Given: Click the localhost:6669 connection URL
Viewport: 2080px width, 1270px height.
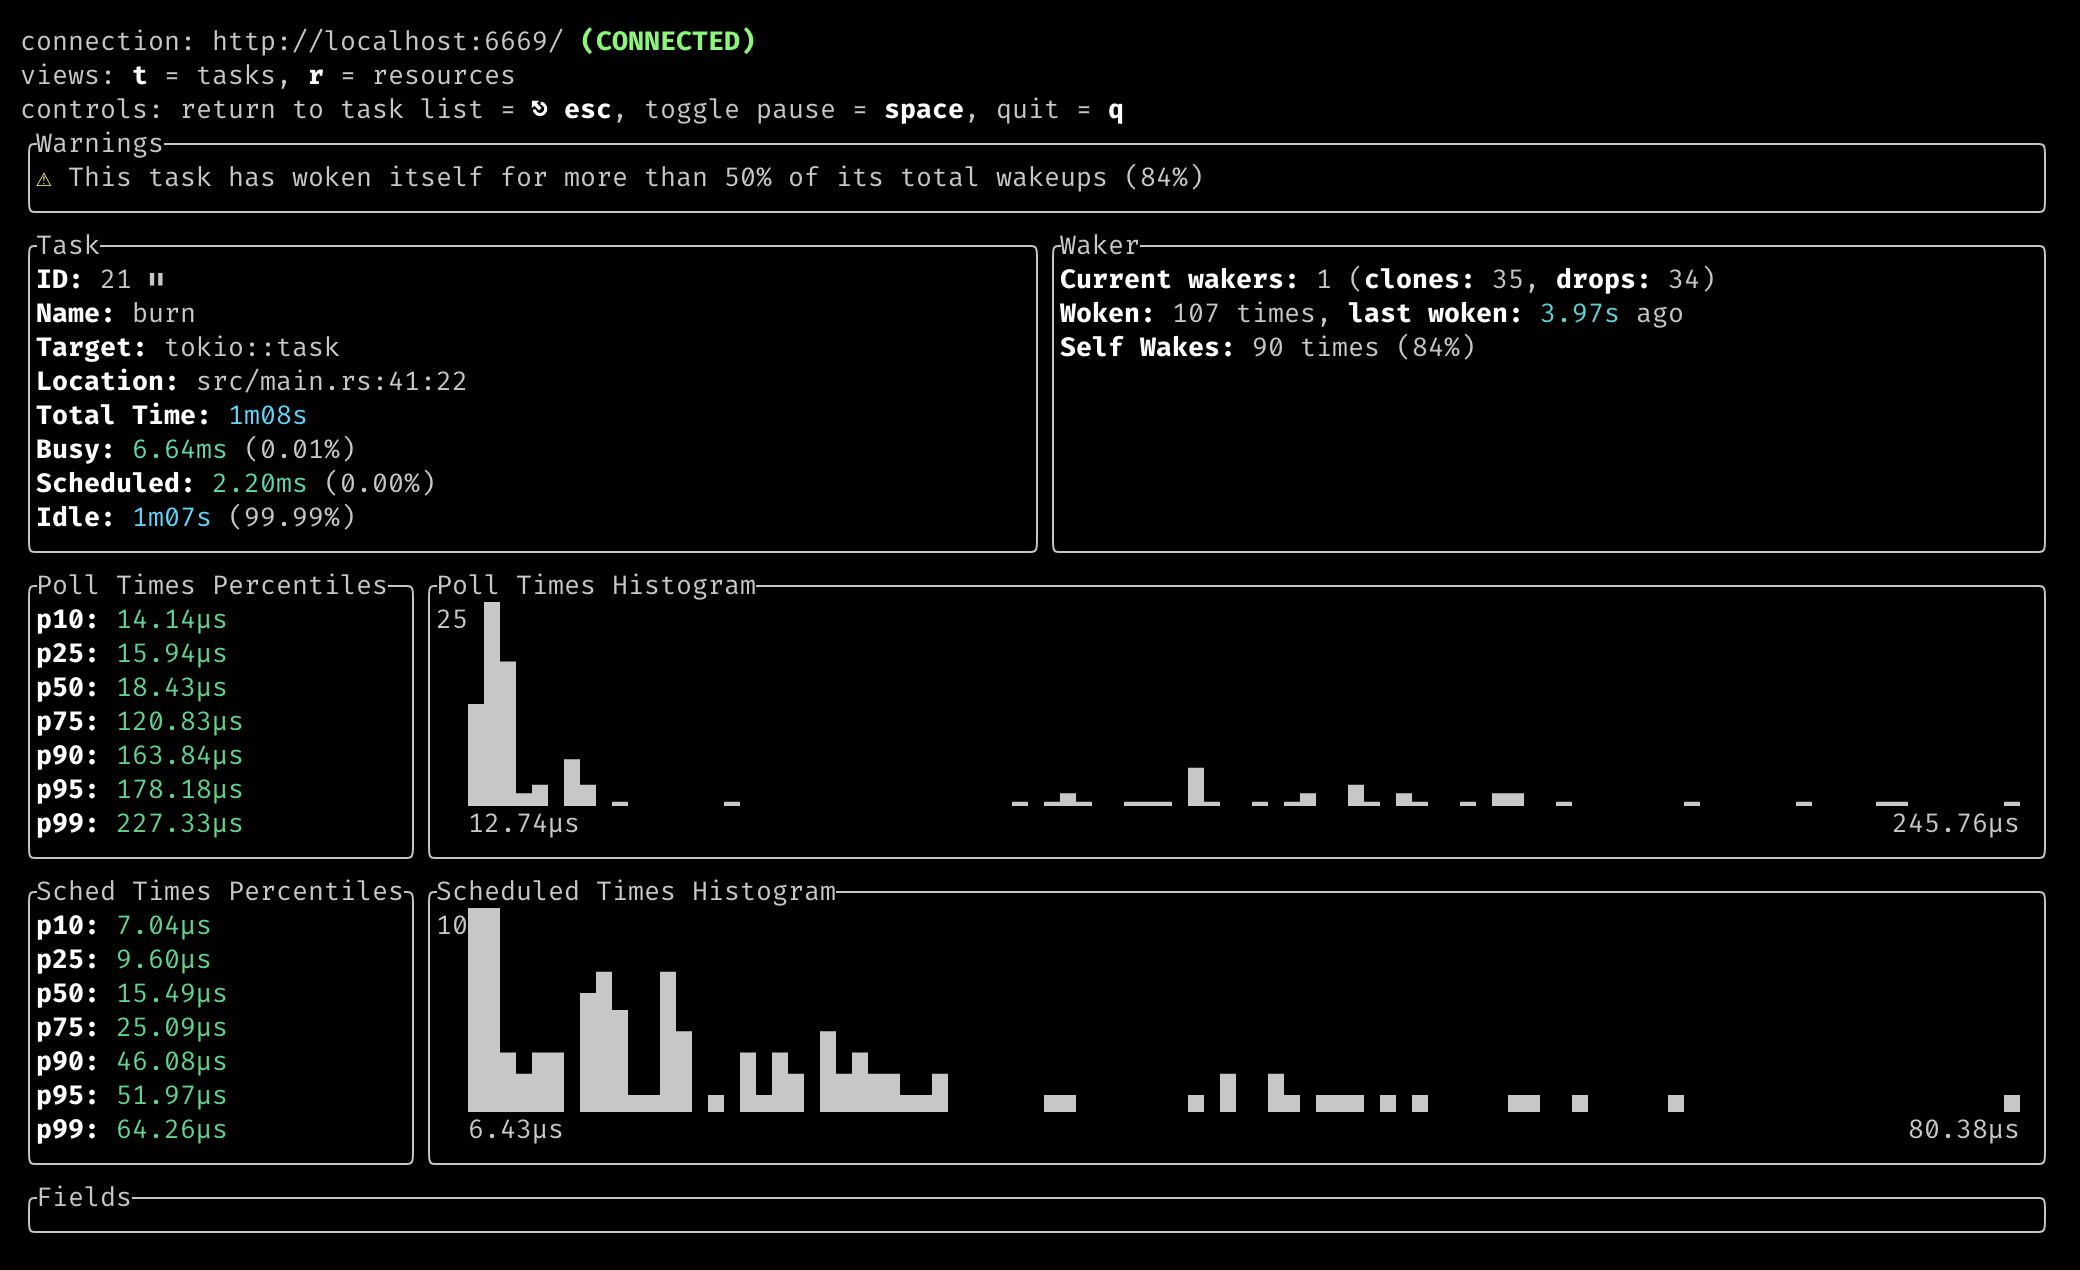Looking at the screenshot, I should pos(388,41).
